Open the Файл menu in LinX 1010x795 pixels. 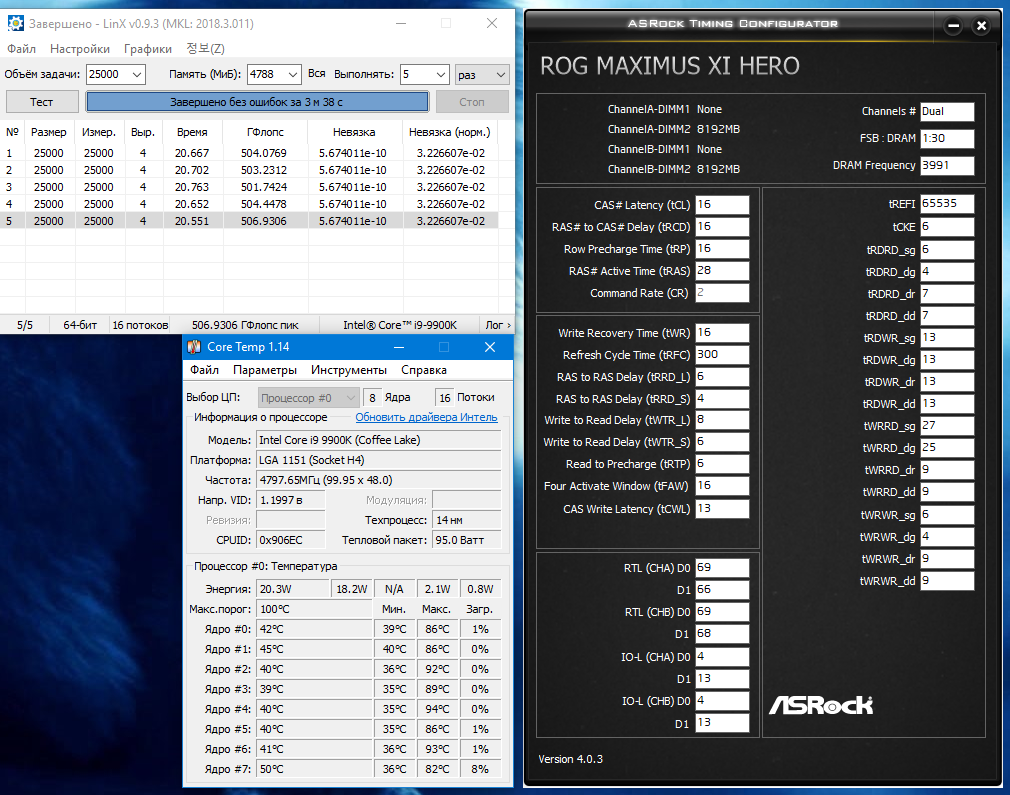21,49
